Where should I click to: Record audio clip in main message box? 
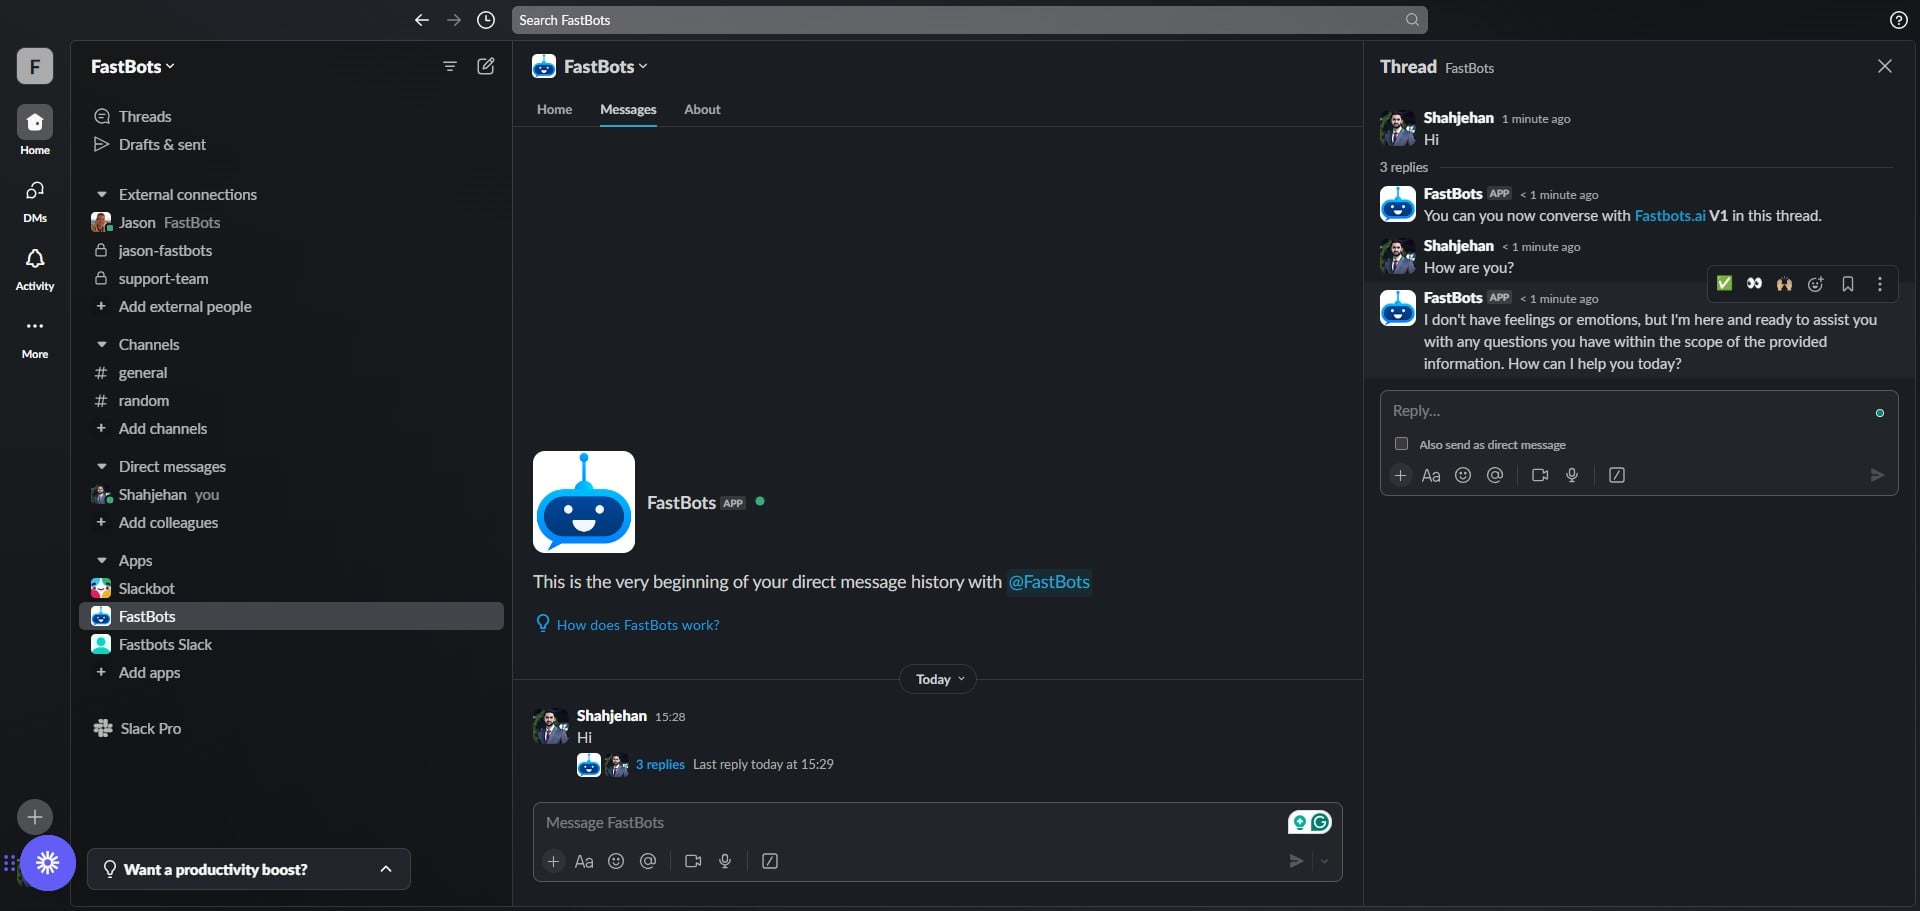point(725,861)
